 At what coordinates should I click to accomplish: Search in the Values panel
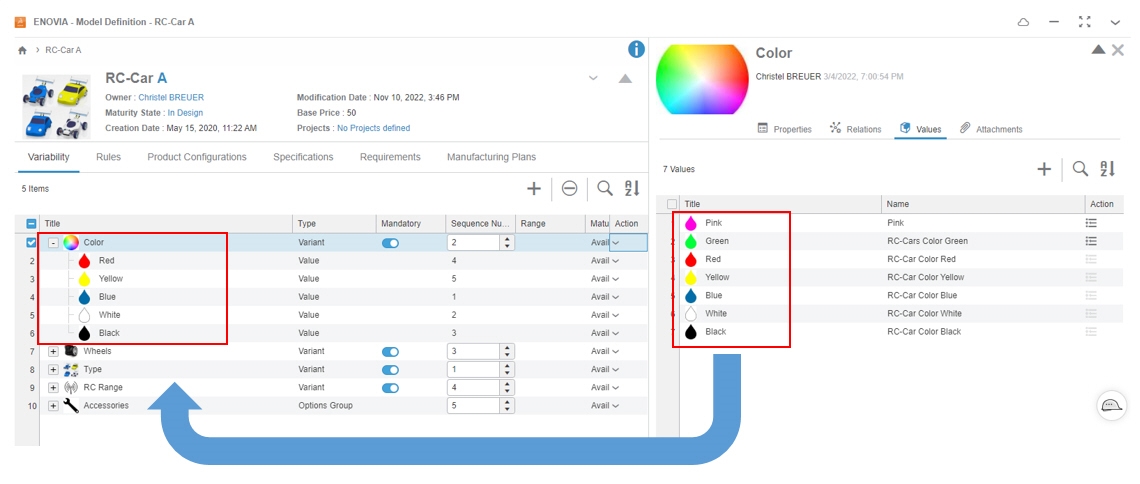click(1080, 169)
